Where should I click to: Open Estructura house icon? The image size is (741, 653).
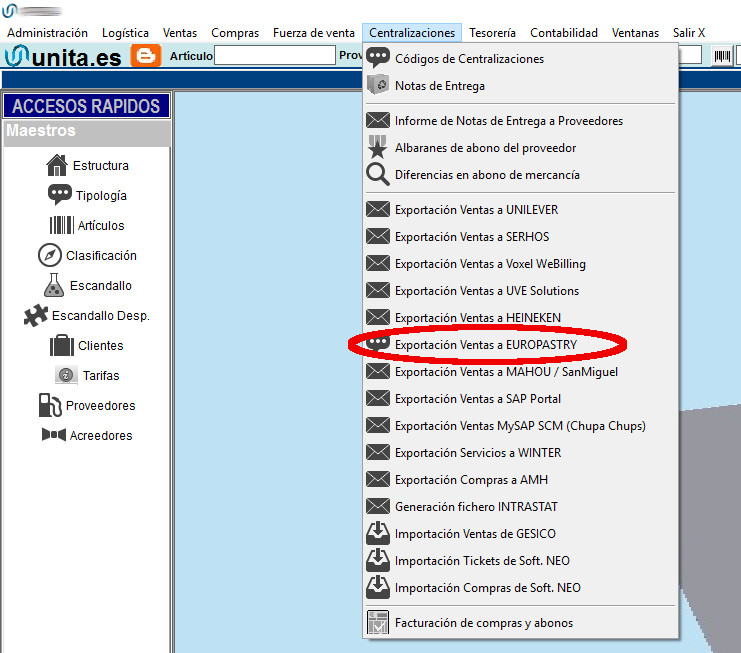click(x=57, y=165)
